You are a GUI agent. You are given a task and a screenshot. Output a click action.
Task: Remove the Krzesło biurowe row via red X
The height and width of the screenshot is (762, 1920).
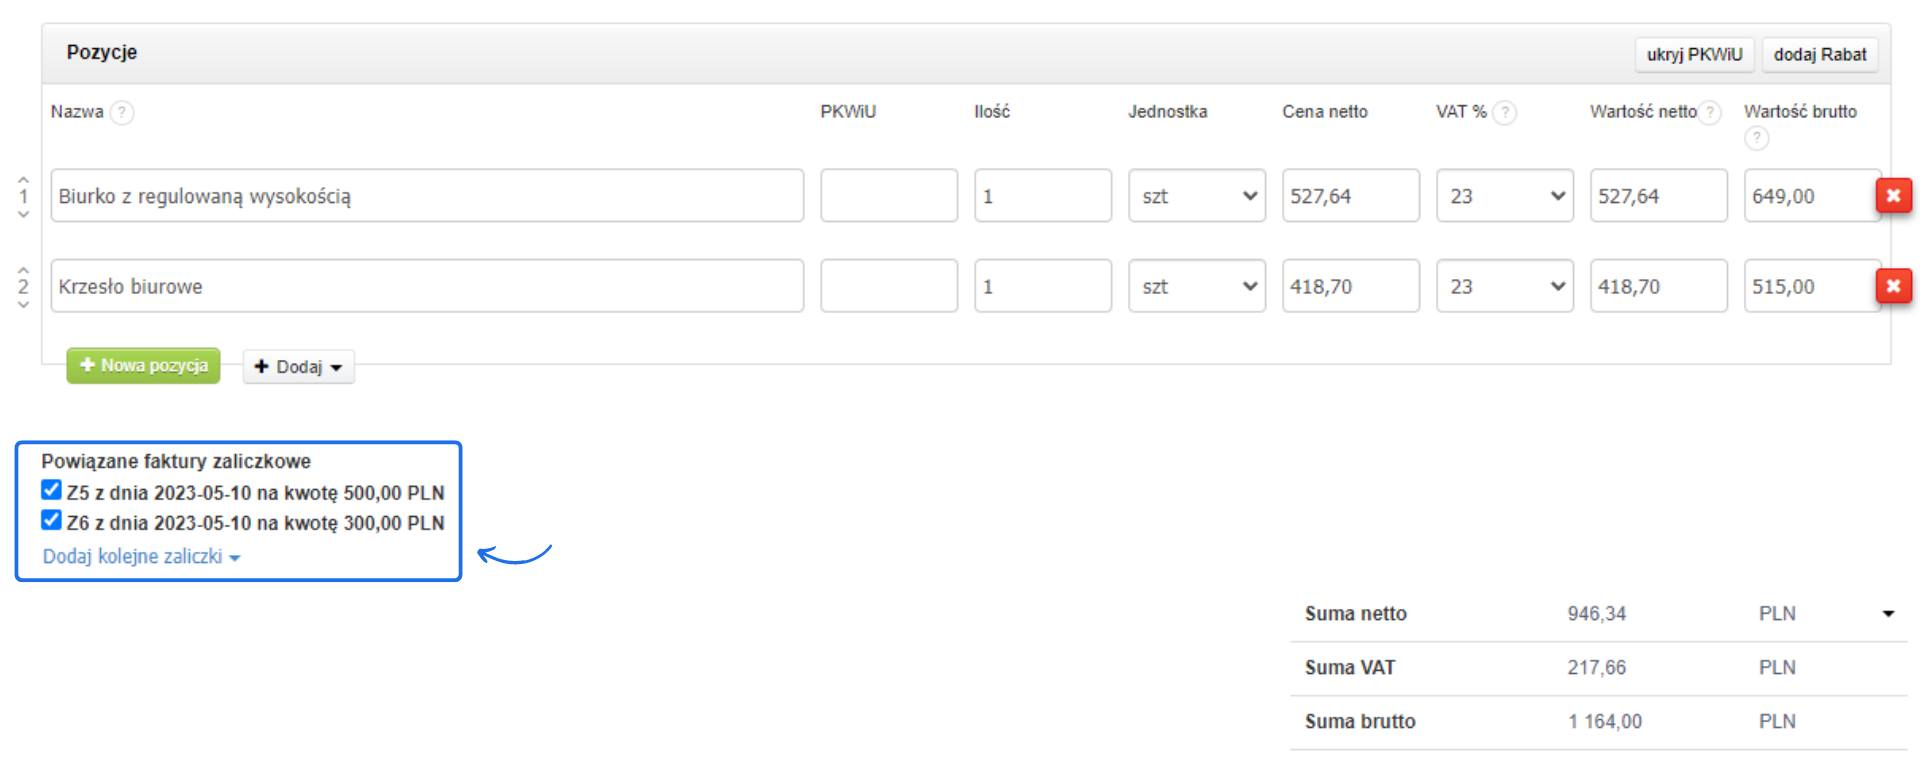(1893, 287)
